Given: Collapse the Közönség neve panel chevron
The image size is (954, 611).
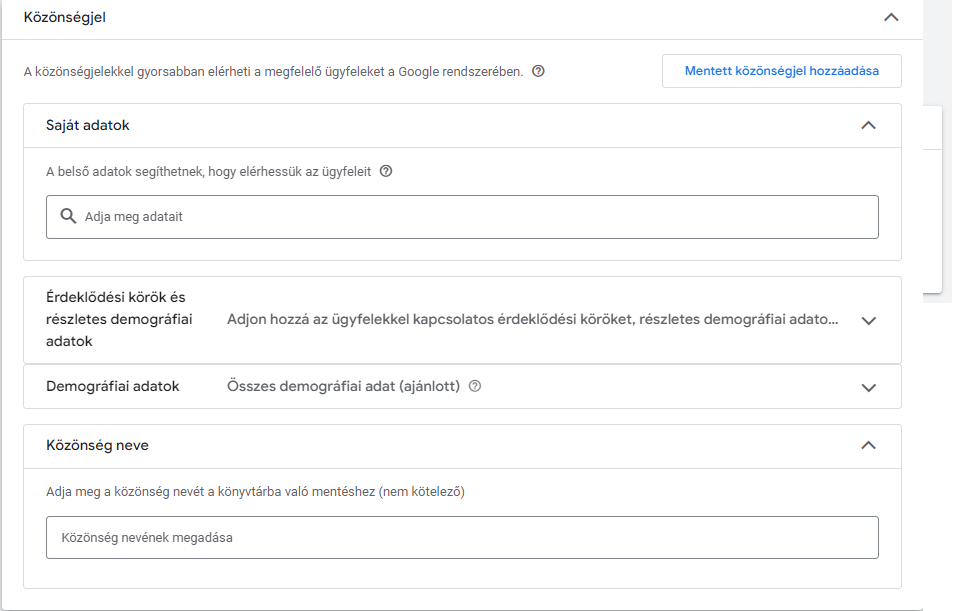Looking at the screenshot, I should click(x=868, y=446).
